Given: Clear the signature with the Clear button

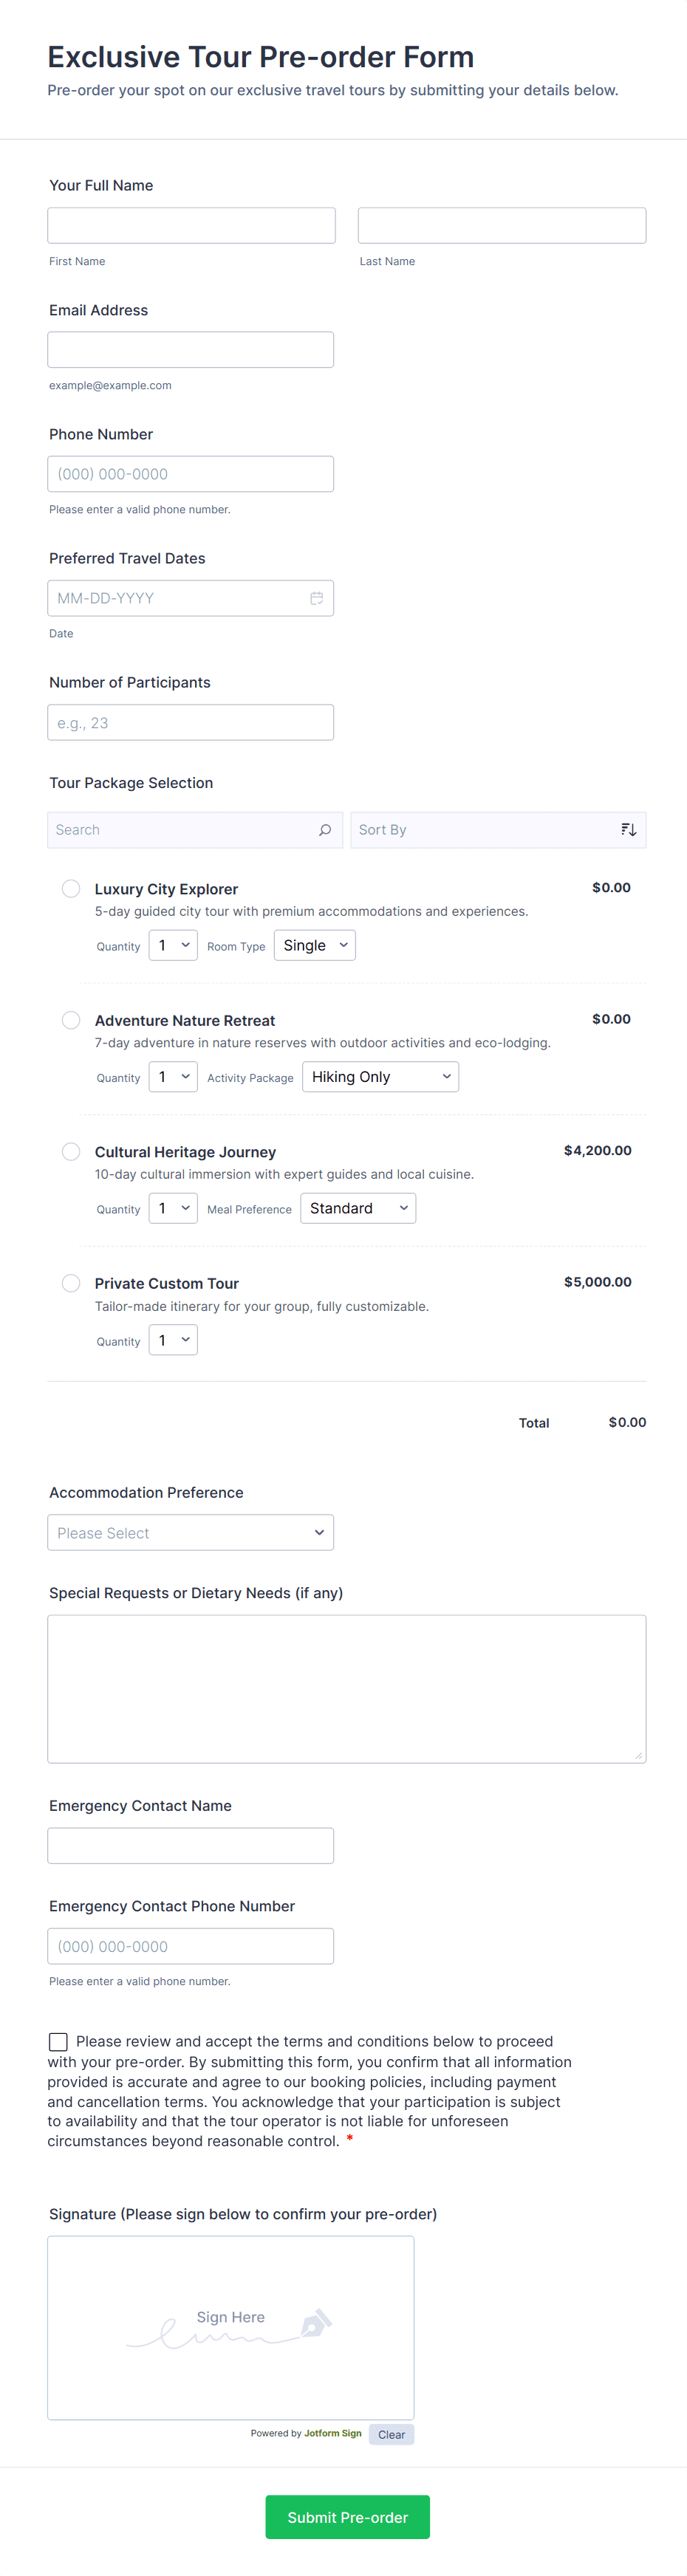Looking at the screenshot, I should pyautogui.click(x=391, y=2434).
